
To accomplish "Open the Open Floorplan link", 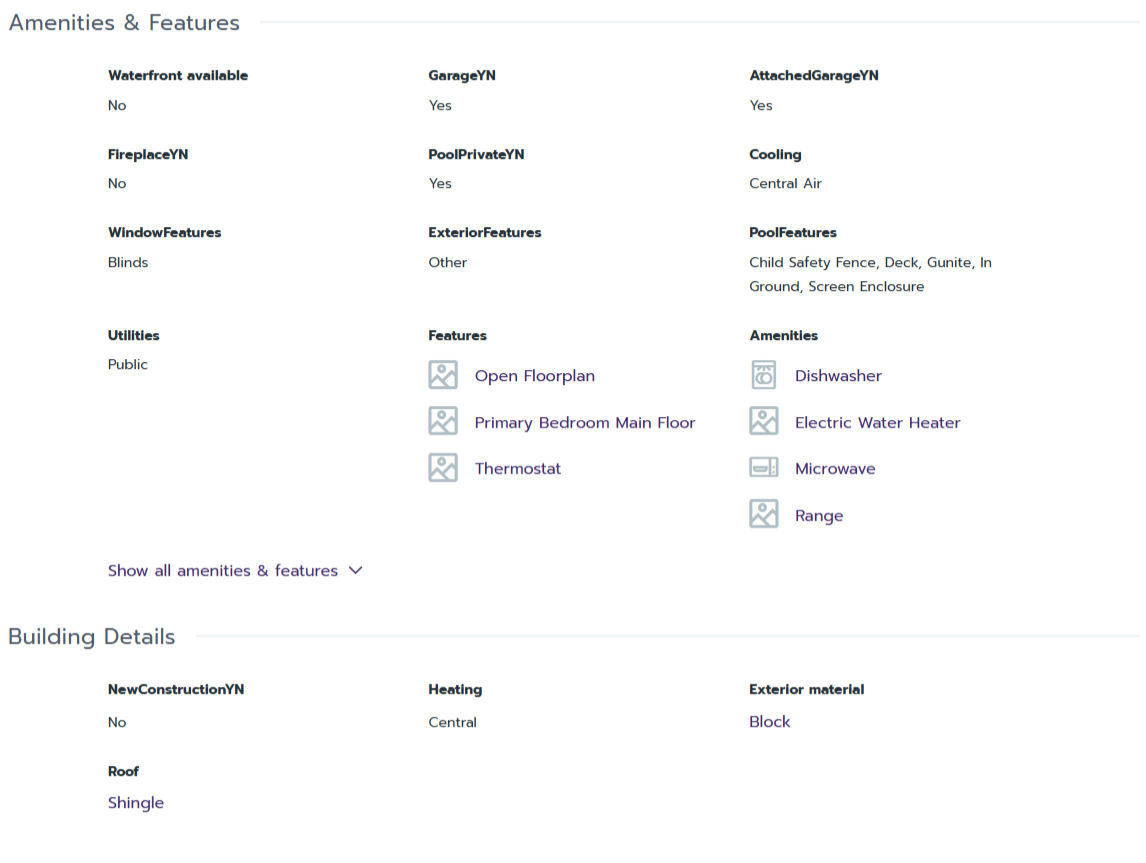I will (x=534, y=376).
